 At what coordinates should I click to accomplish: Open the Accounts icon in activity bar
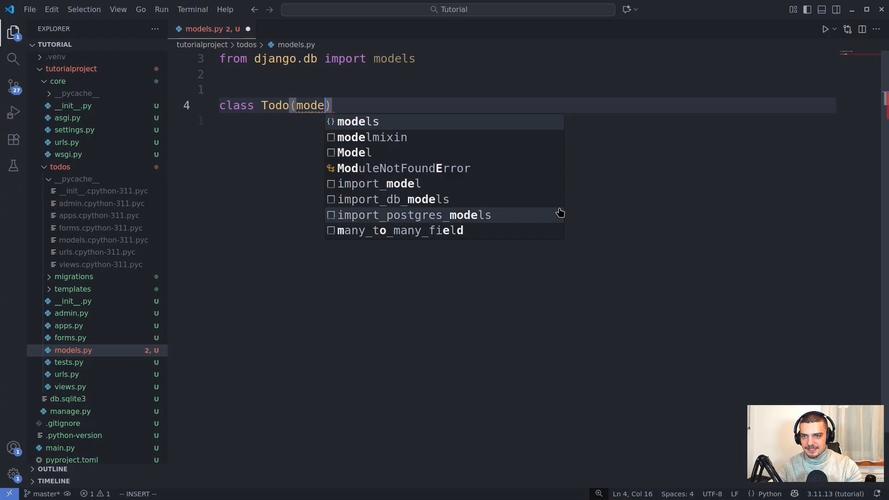point(13,449)
